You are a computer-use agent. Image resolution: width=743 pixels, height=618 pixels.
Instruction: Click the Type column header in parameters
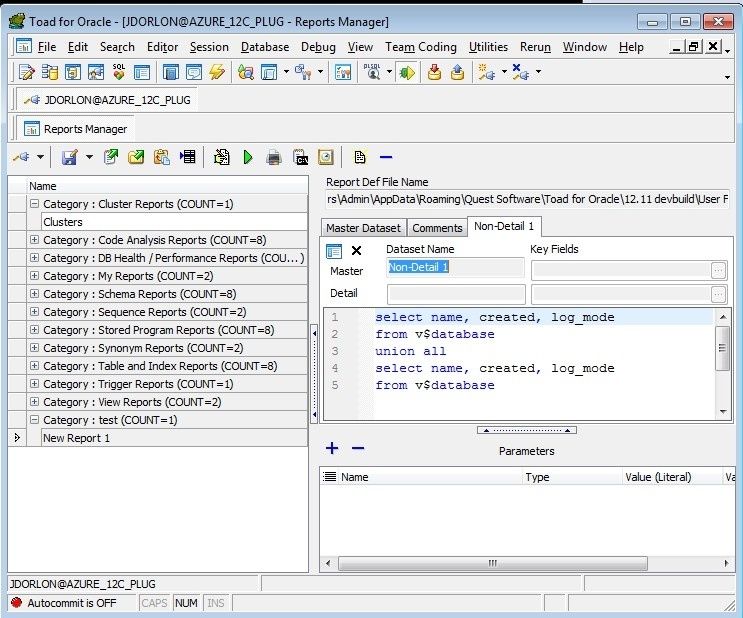tap(572, 477)
